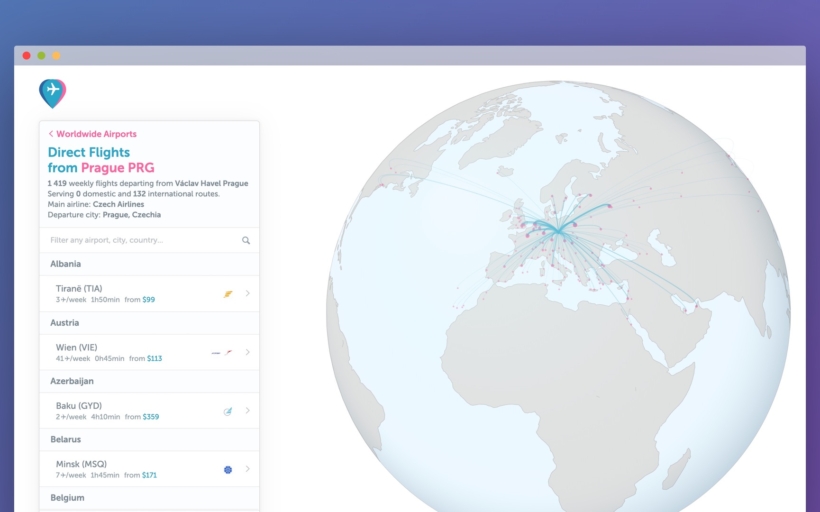
Task: Click the filter airport search field
Action: 149,240
